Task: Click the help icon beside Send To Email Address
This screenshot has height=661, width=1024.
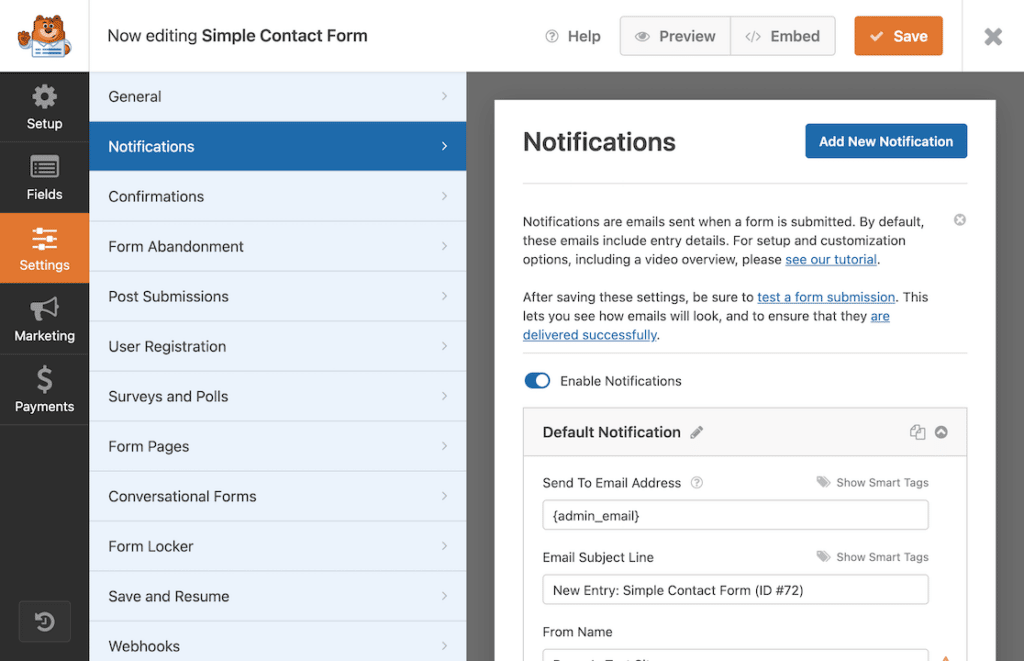Action: [x=696, y=482]
